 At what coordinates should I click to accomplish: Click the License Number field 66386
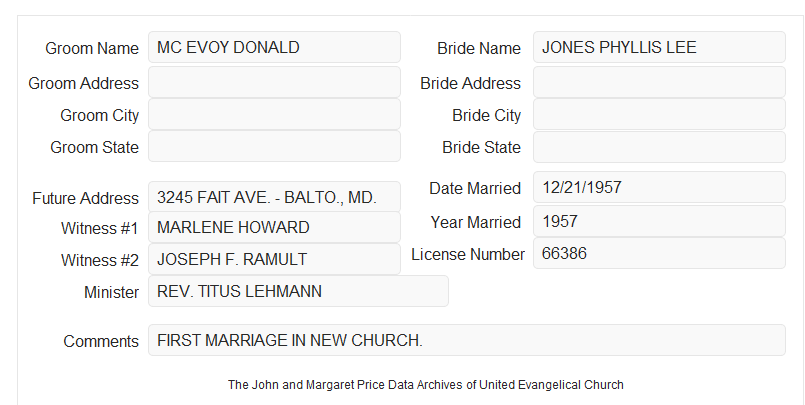pos(659,253)
